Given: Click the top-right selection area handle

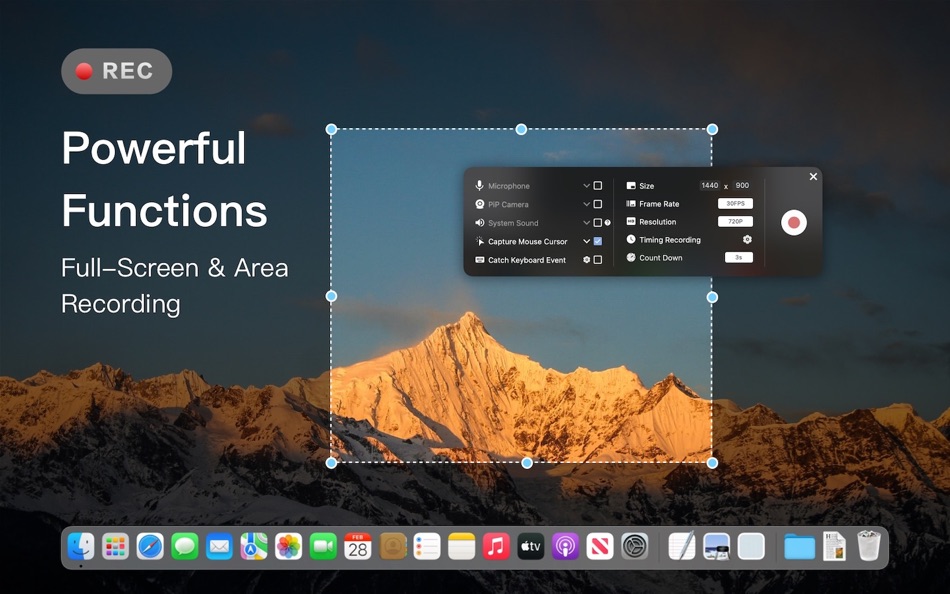Looking at the screenshot, I should pos(712,129).
